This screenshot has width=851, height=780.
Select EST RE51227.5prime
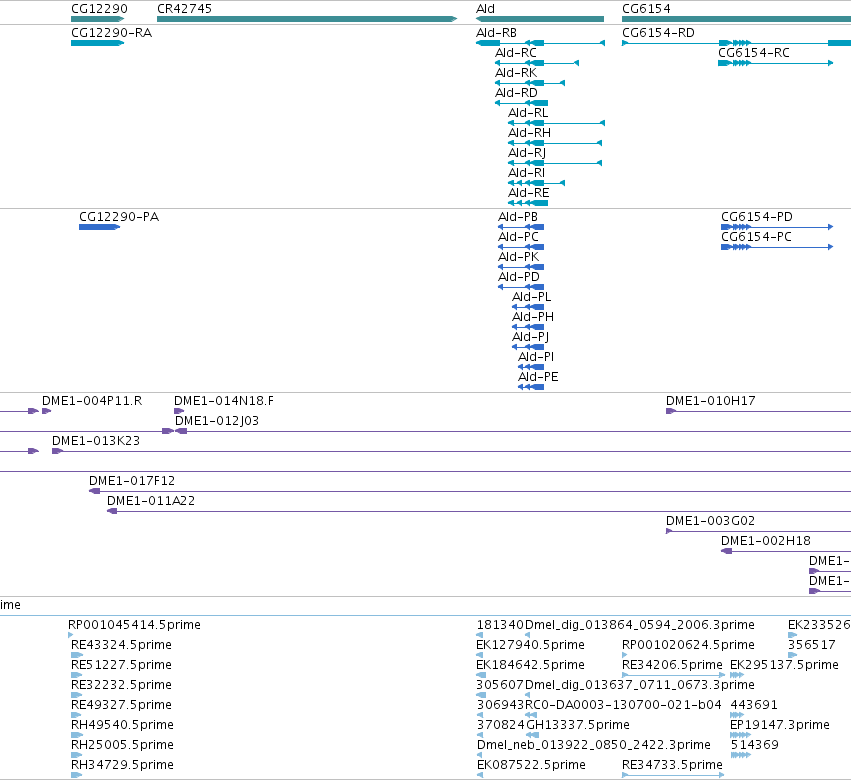[x=77, y=675]
